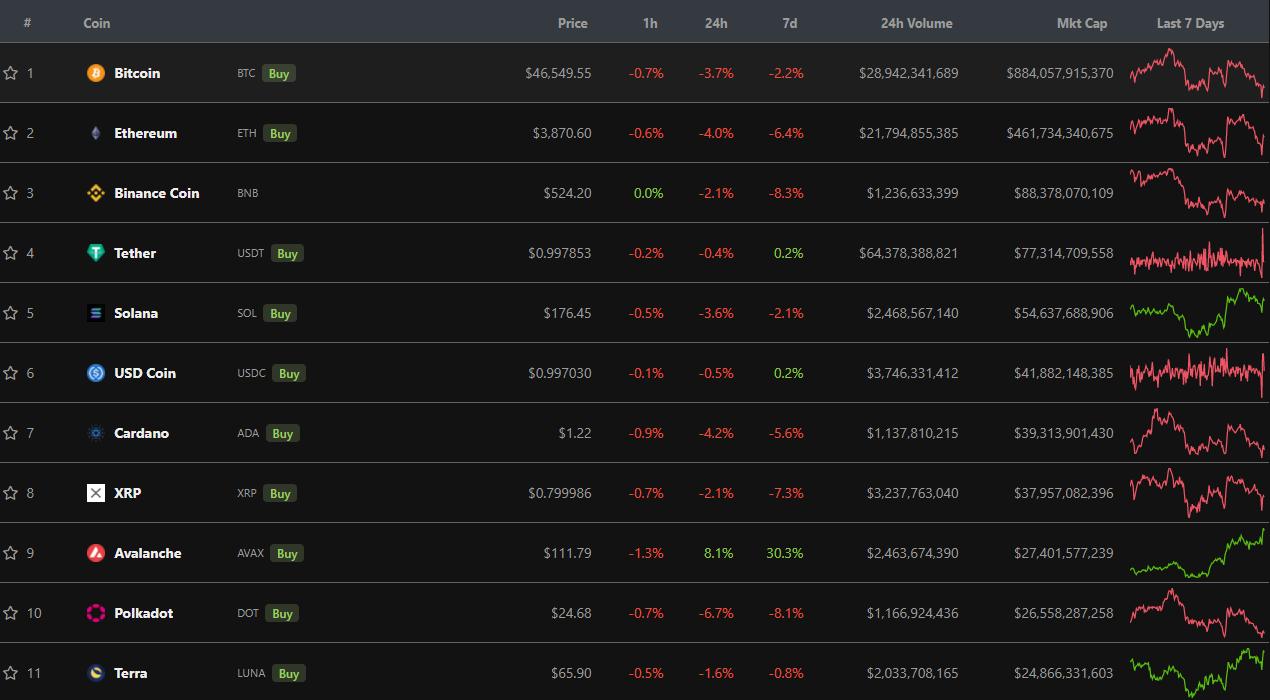Image resolution: width=1270 pixels, height=700 pixels.
Task: Click the Solana logo icon
Action: 96,313
